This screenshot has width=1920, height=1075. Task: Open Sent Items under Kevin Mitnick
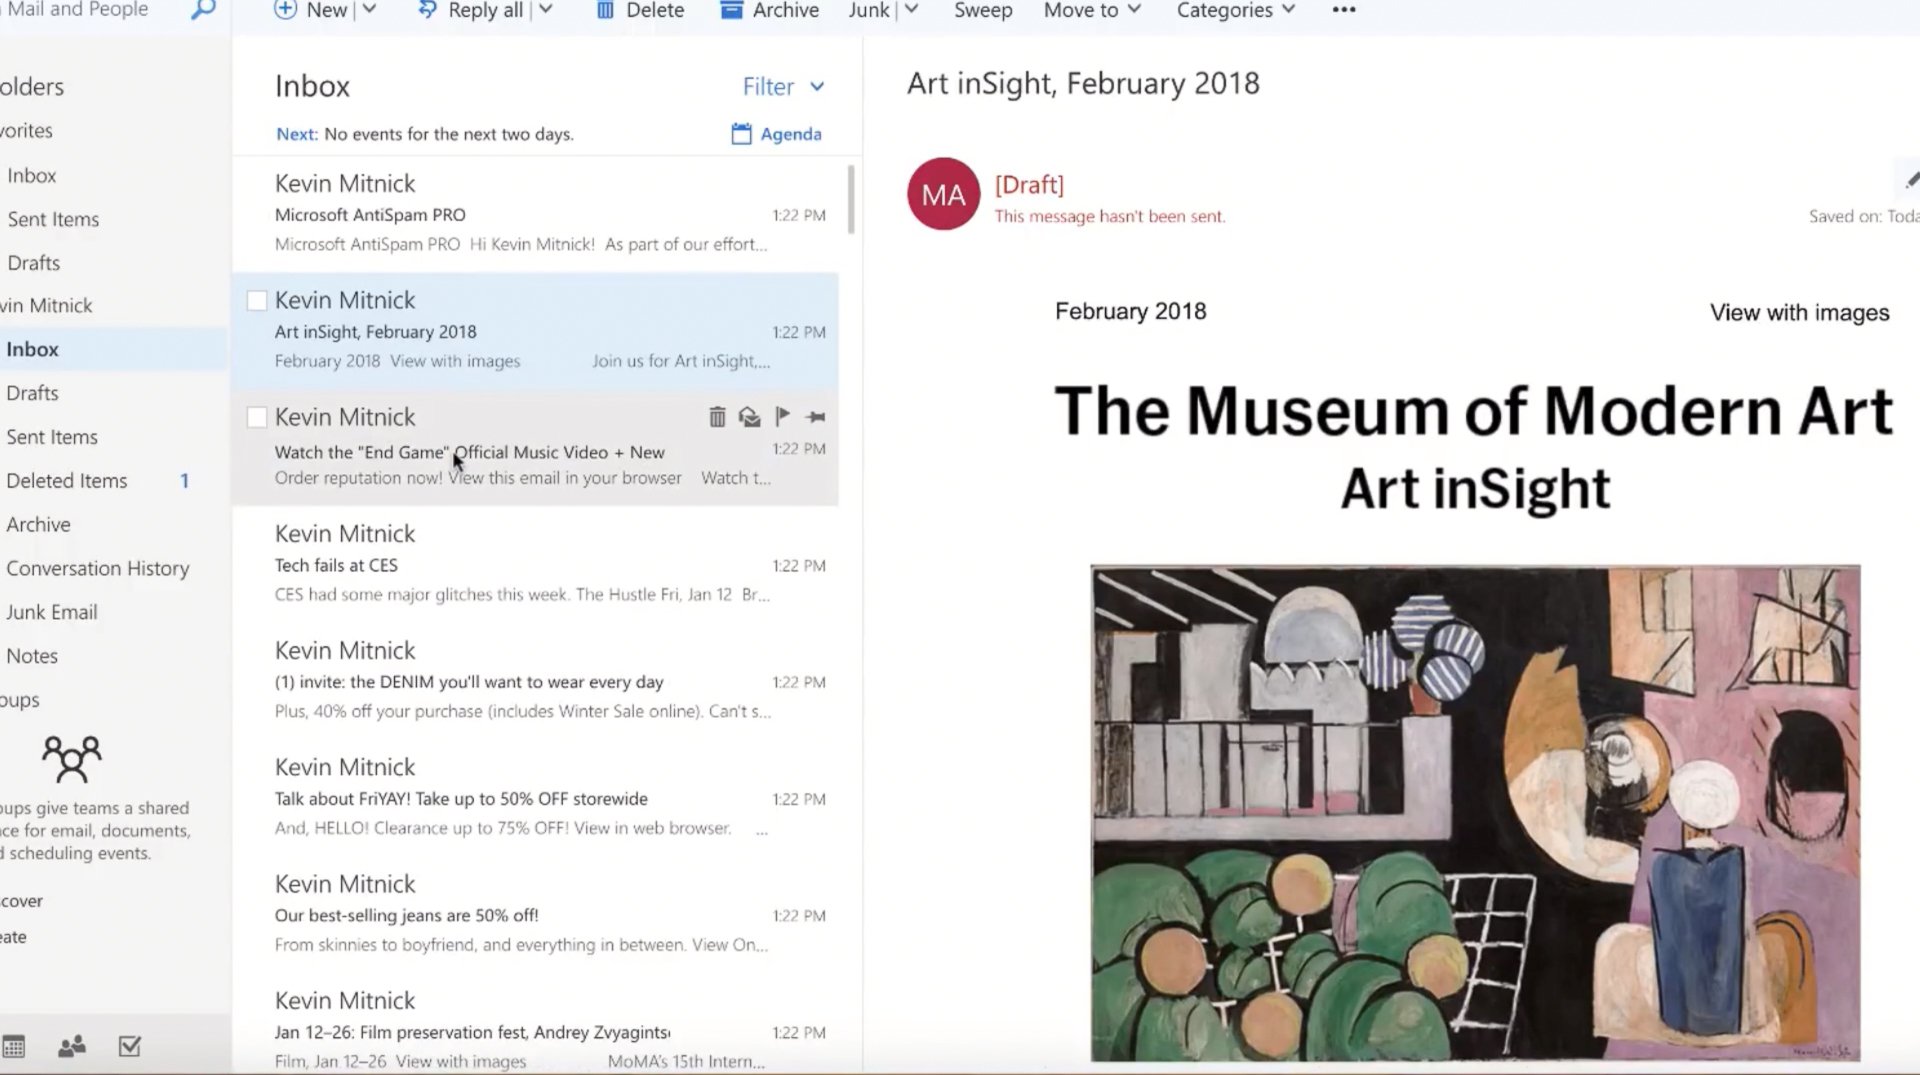(52, 437)
